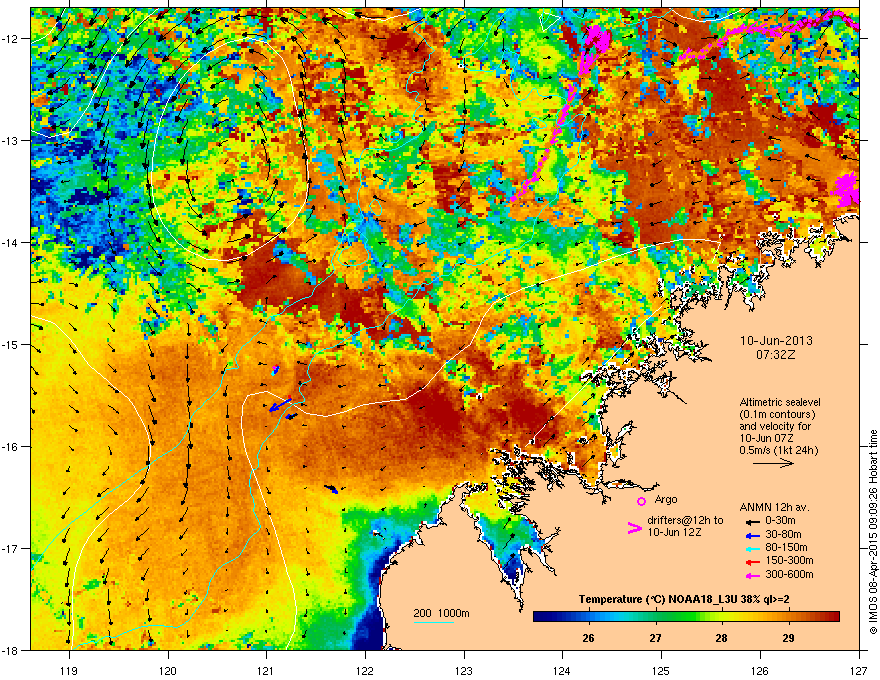The height and width of the screenshot is (680, 880).
Task: Click the '0.5m/s (1kt 24h)' scale text
Action: (x=778, y=450)
